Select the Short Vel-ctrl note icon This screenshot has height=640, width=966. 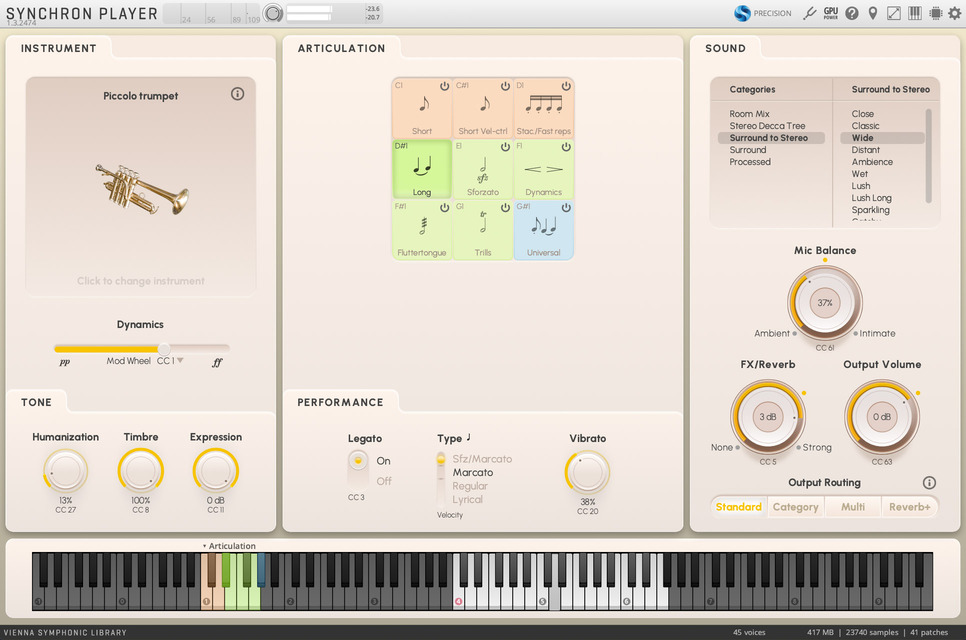pyautogui.click(x=485, y=103)
